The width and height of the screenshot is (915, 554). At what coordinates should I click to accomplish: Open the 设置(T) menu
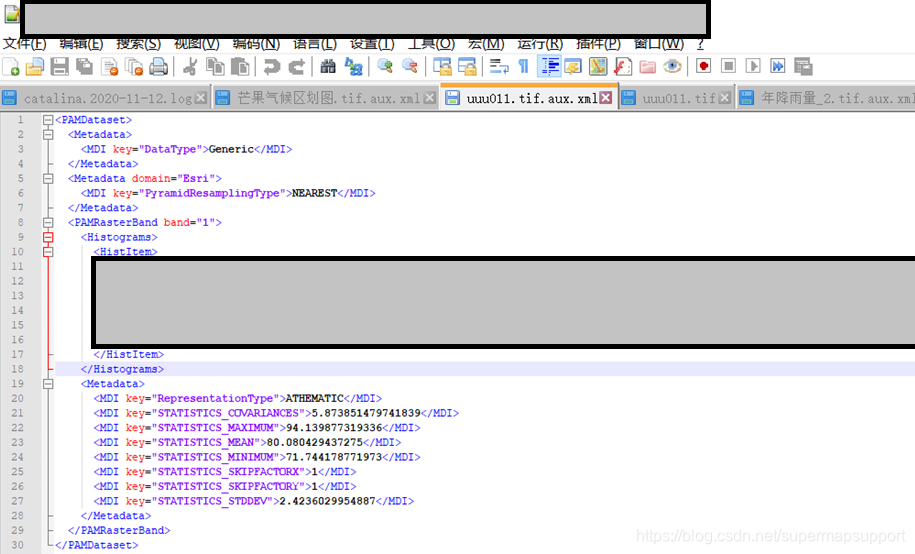click(x=372, y=44)
